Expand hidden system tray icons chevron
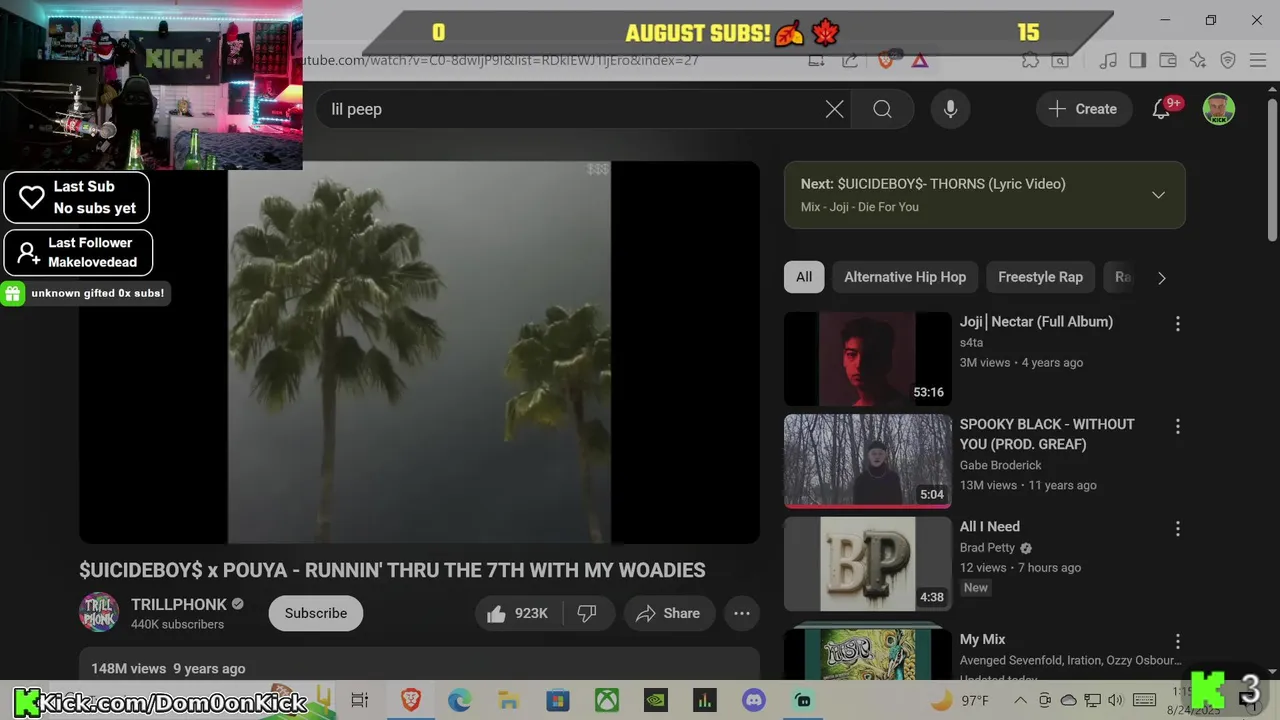This screenshot has height=720, width=1280. pos(1020,700)
